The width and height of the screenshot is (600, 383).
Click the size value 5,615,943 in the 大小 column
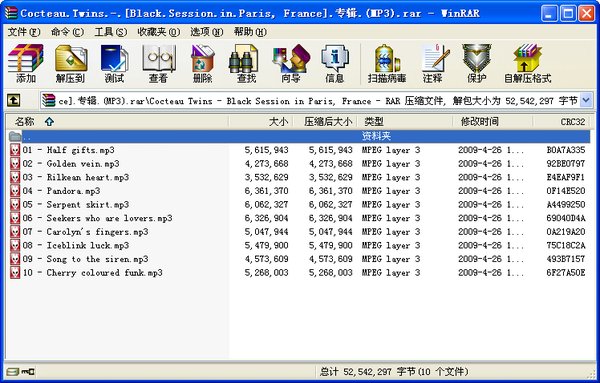266,150
